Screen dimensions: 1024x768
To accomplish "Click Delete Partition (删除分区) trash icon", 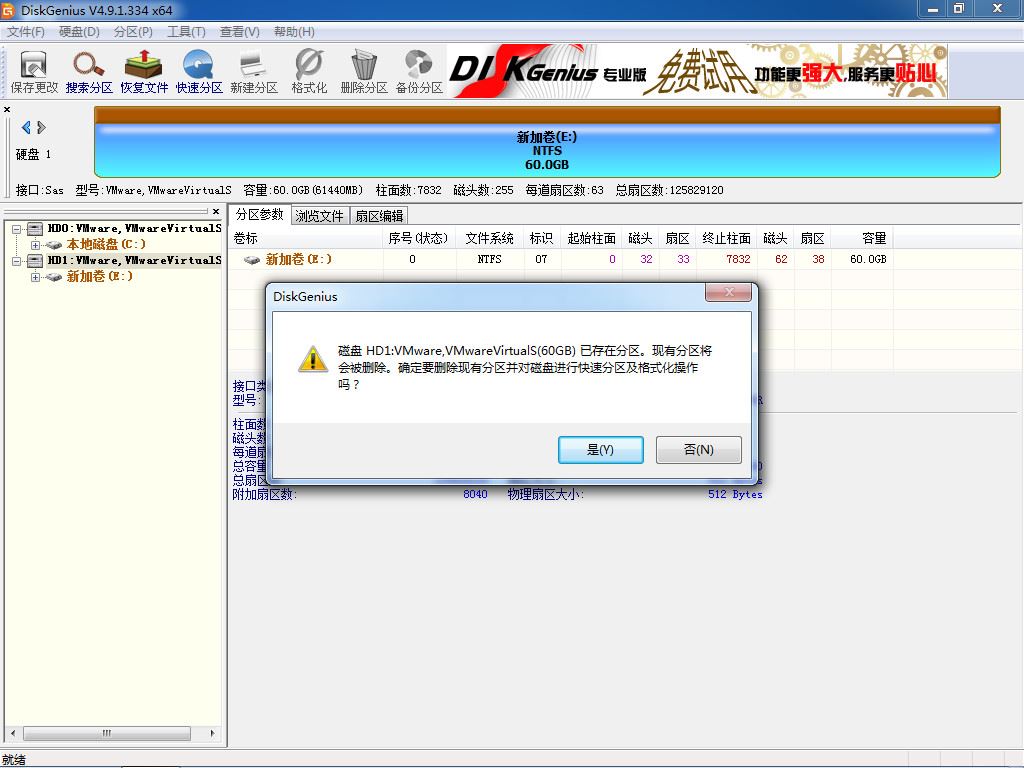I will [364, 72].
